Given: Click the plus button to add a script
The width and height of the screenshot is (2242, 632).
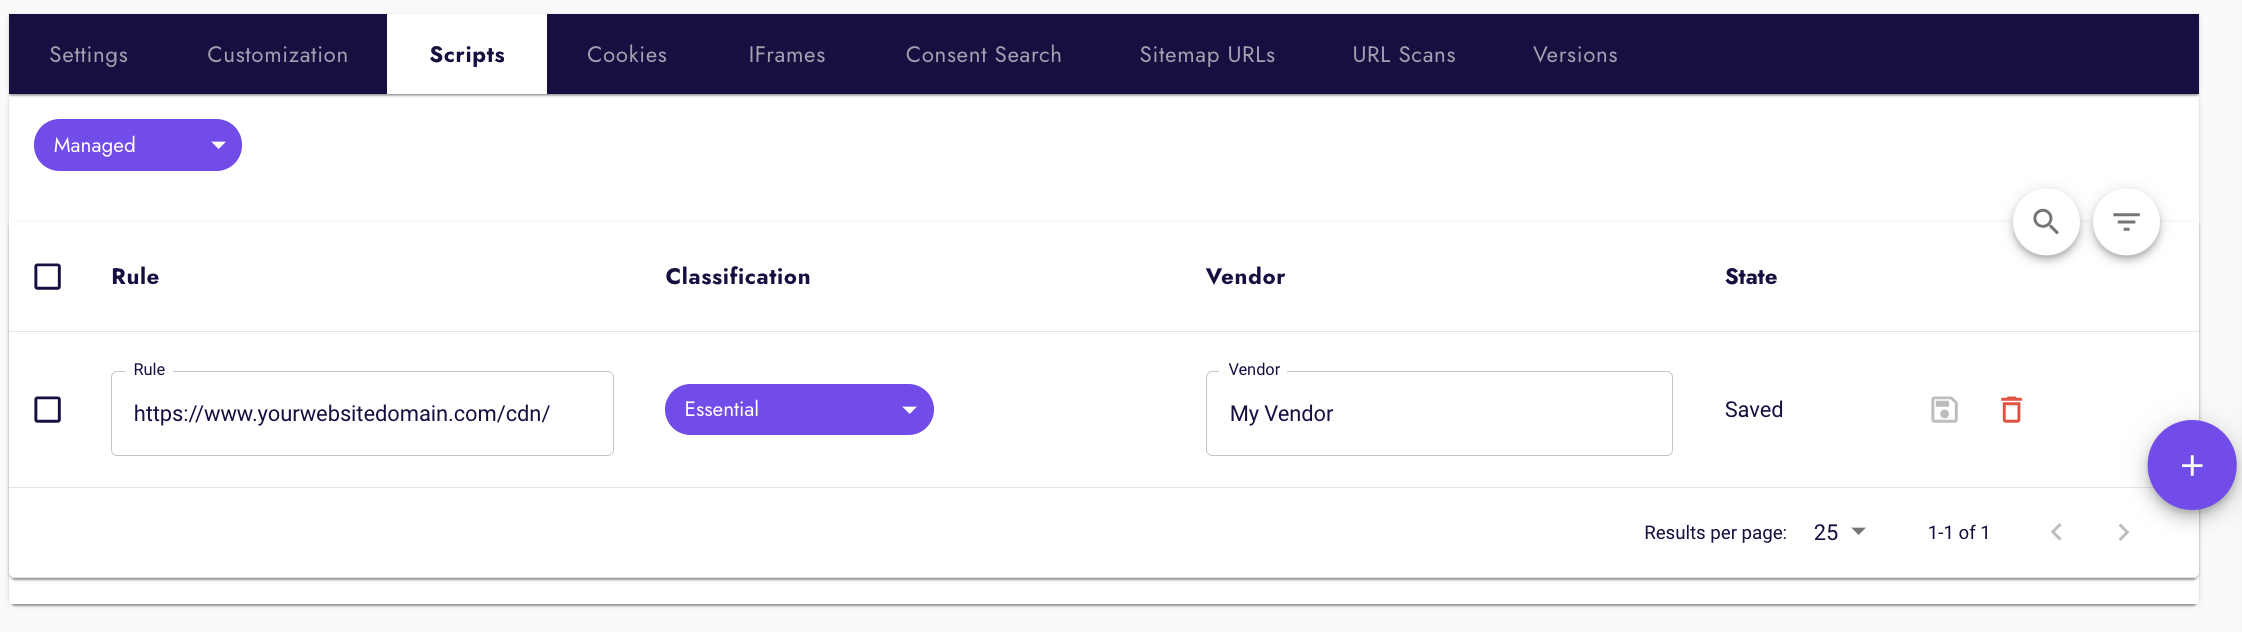Looking at the screenshot, I should (2191, 465).
